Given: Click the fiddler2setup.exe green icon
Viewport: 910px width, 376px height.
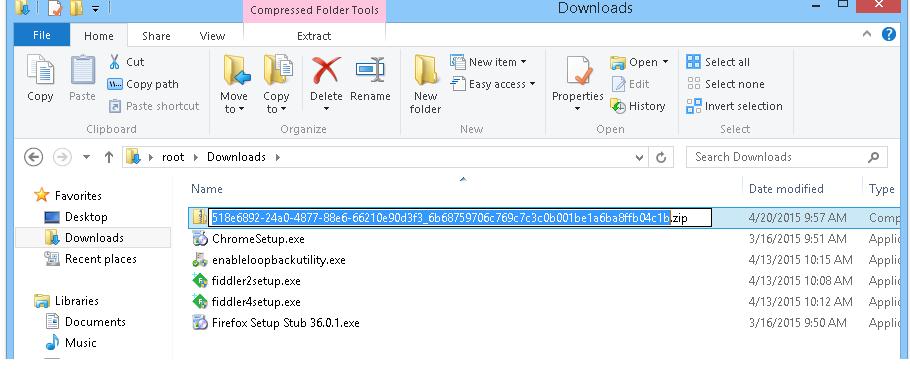Looking at the screenshot, I should coord(200,281).
